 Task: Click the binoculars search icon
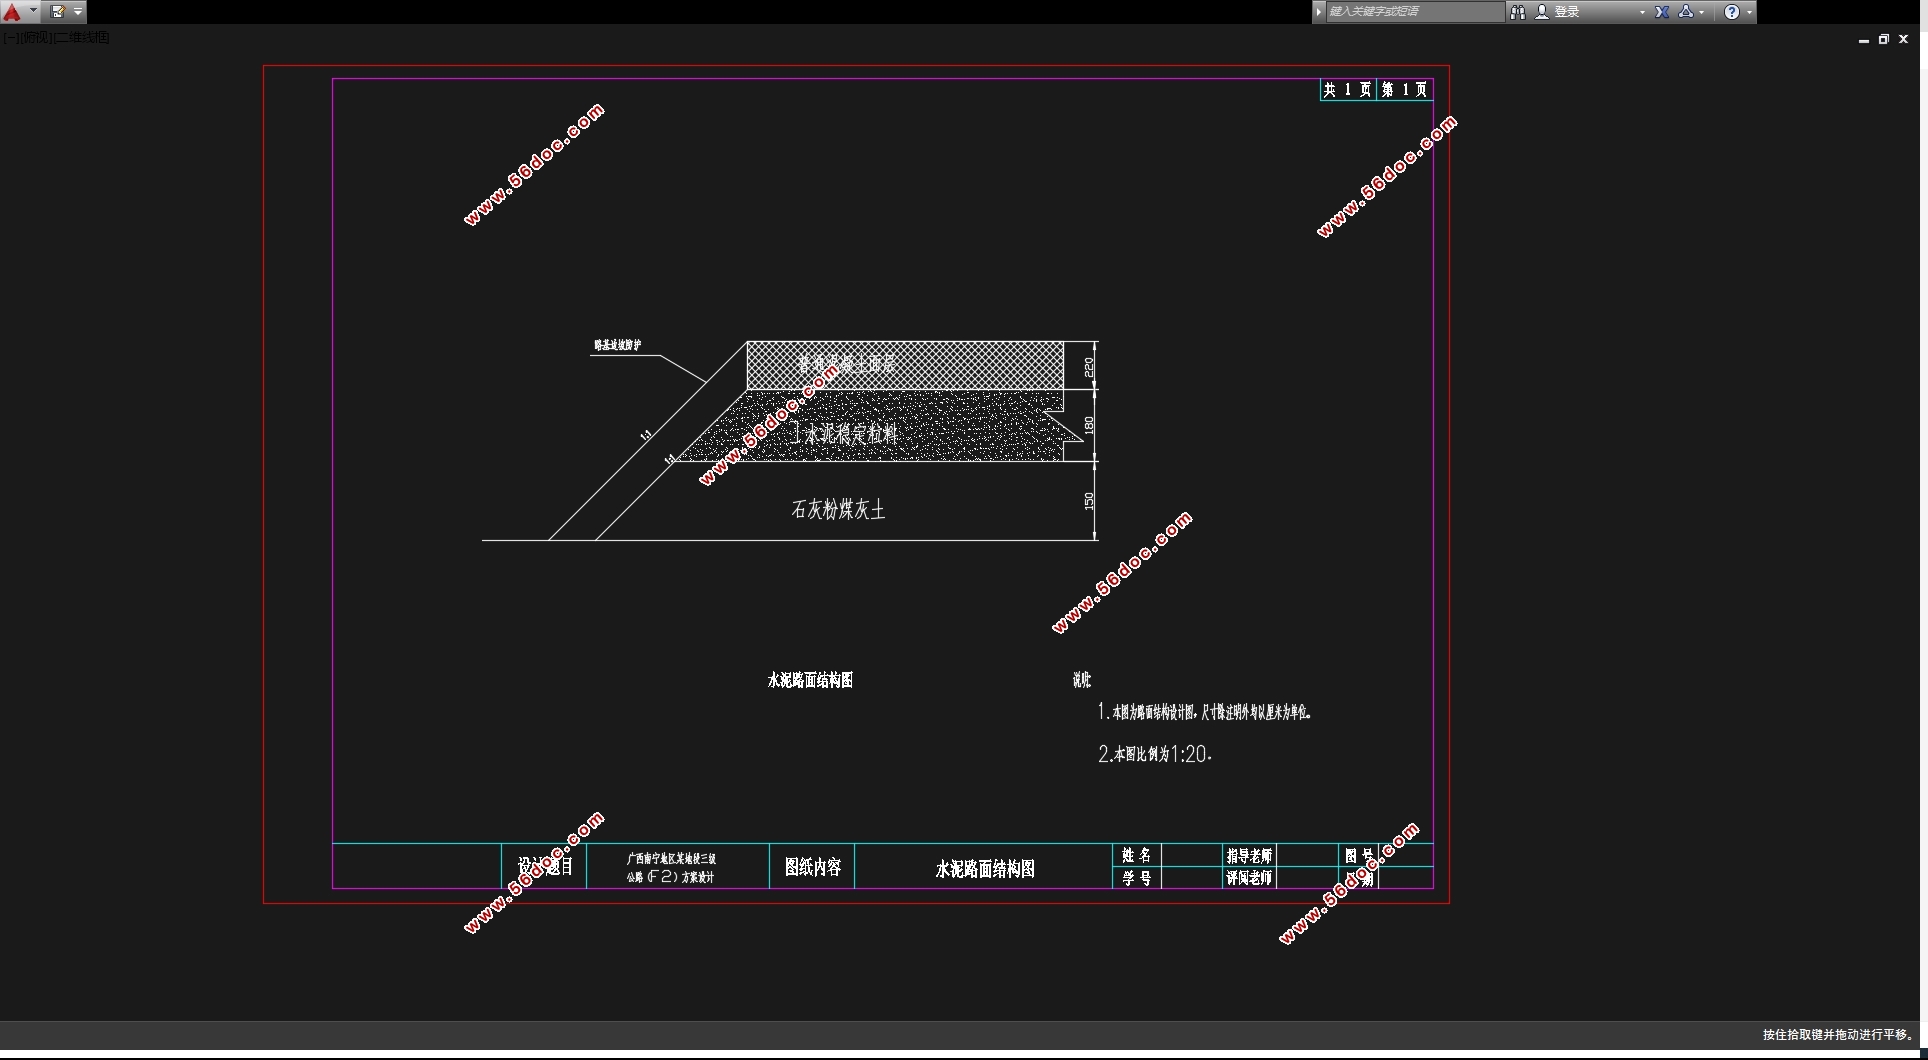[1518, 12]
